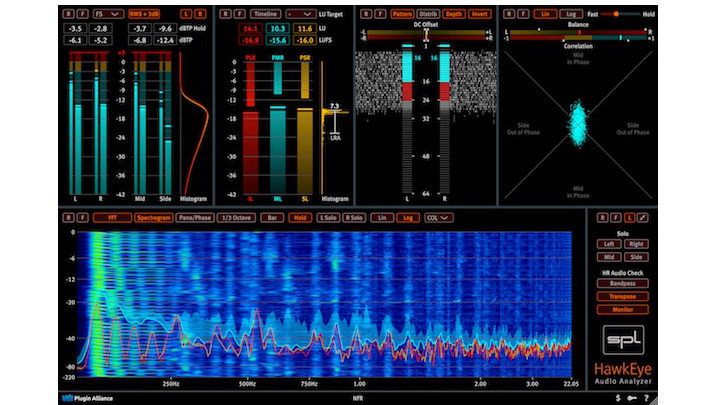Toggle the Hold button in the spectrum analyzer

click(299, 217)
